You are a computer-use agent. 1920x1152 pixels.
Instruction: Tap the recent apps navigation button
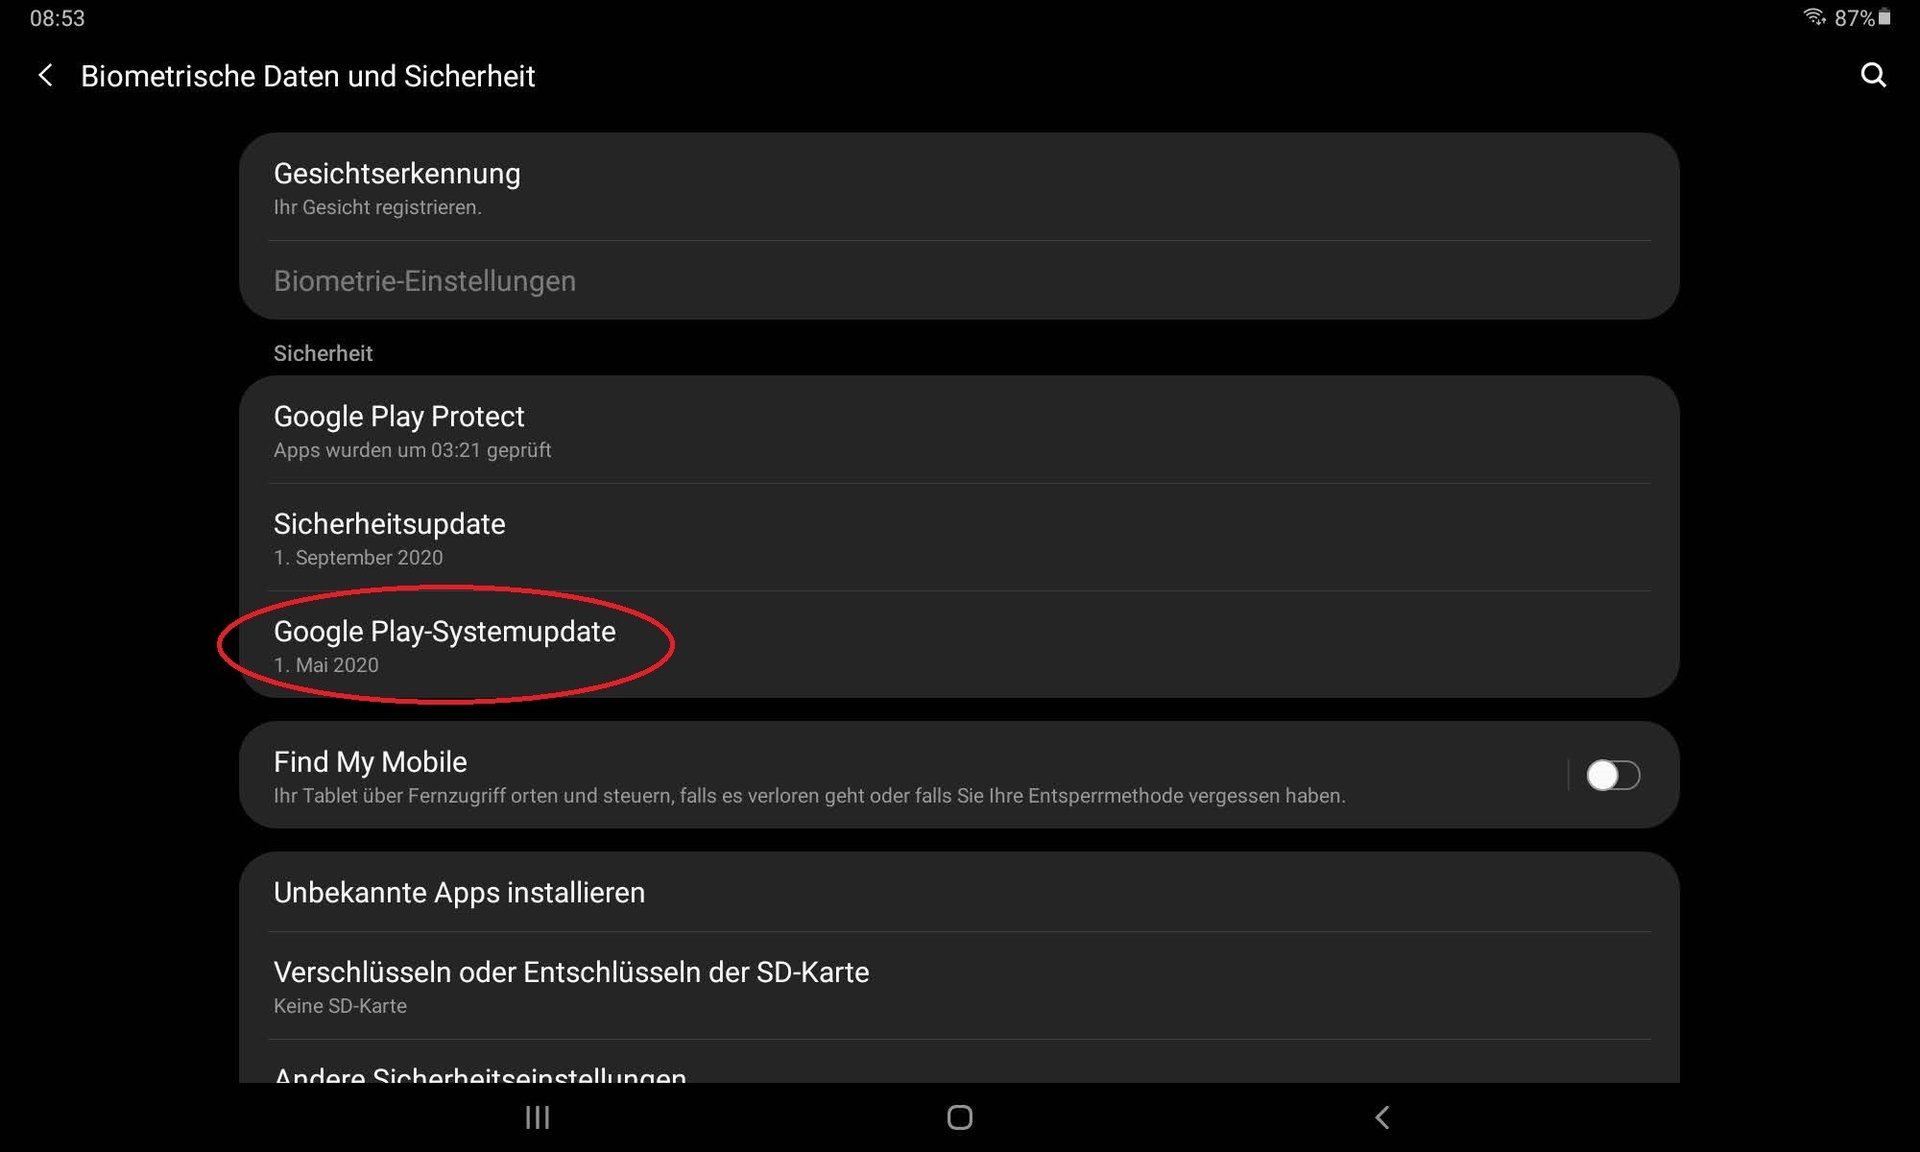537,1117
